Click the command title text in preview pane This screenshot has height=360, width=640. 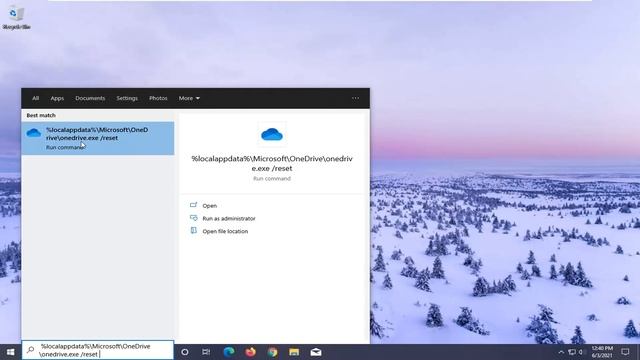tap(272, 163)
